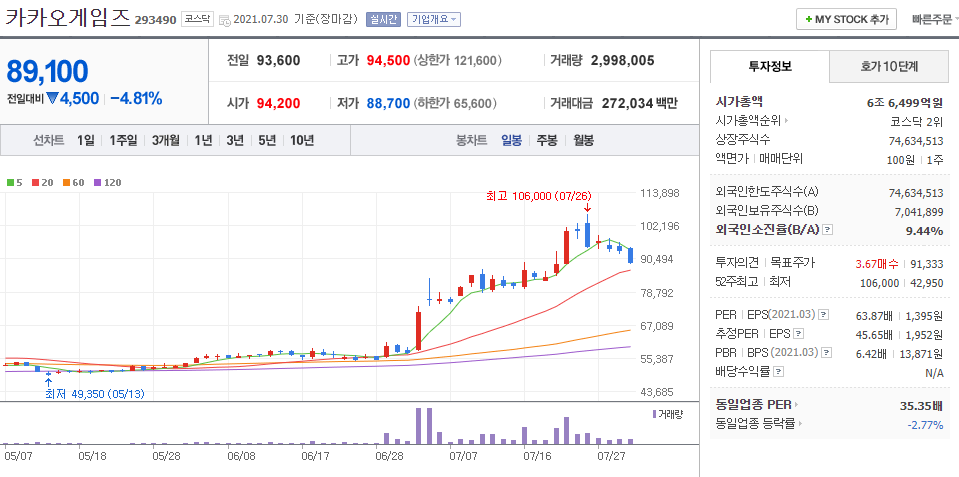Screen dimensions: 959x477
Task: Click the 최저 49,350 (05/13) chart marker
Action: pyautogui.click(x=95, y=394)
